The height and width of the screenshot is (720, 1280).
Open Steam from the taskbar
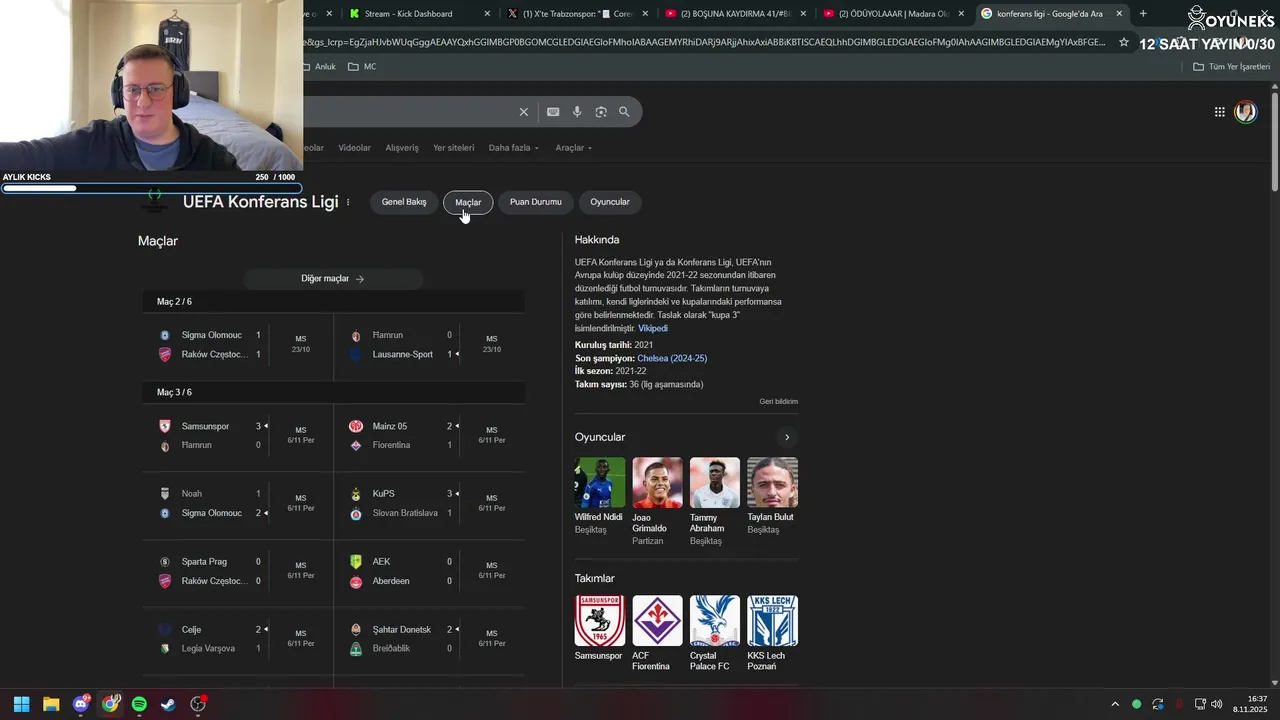pos(168,704)
